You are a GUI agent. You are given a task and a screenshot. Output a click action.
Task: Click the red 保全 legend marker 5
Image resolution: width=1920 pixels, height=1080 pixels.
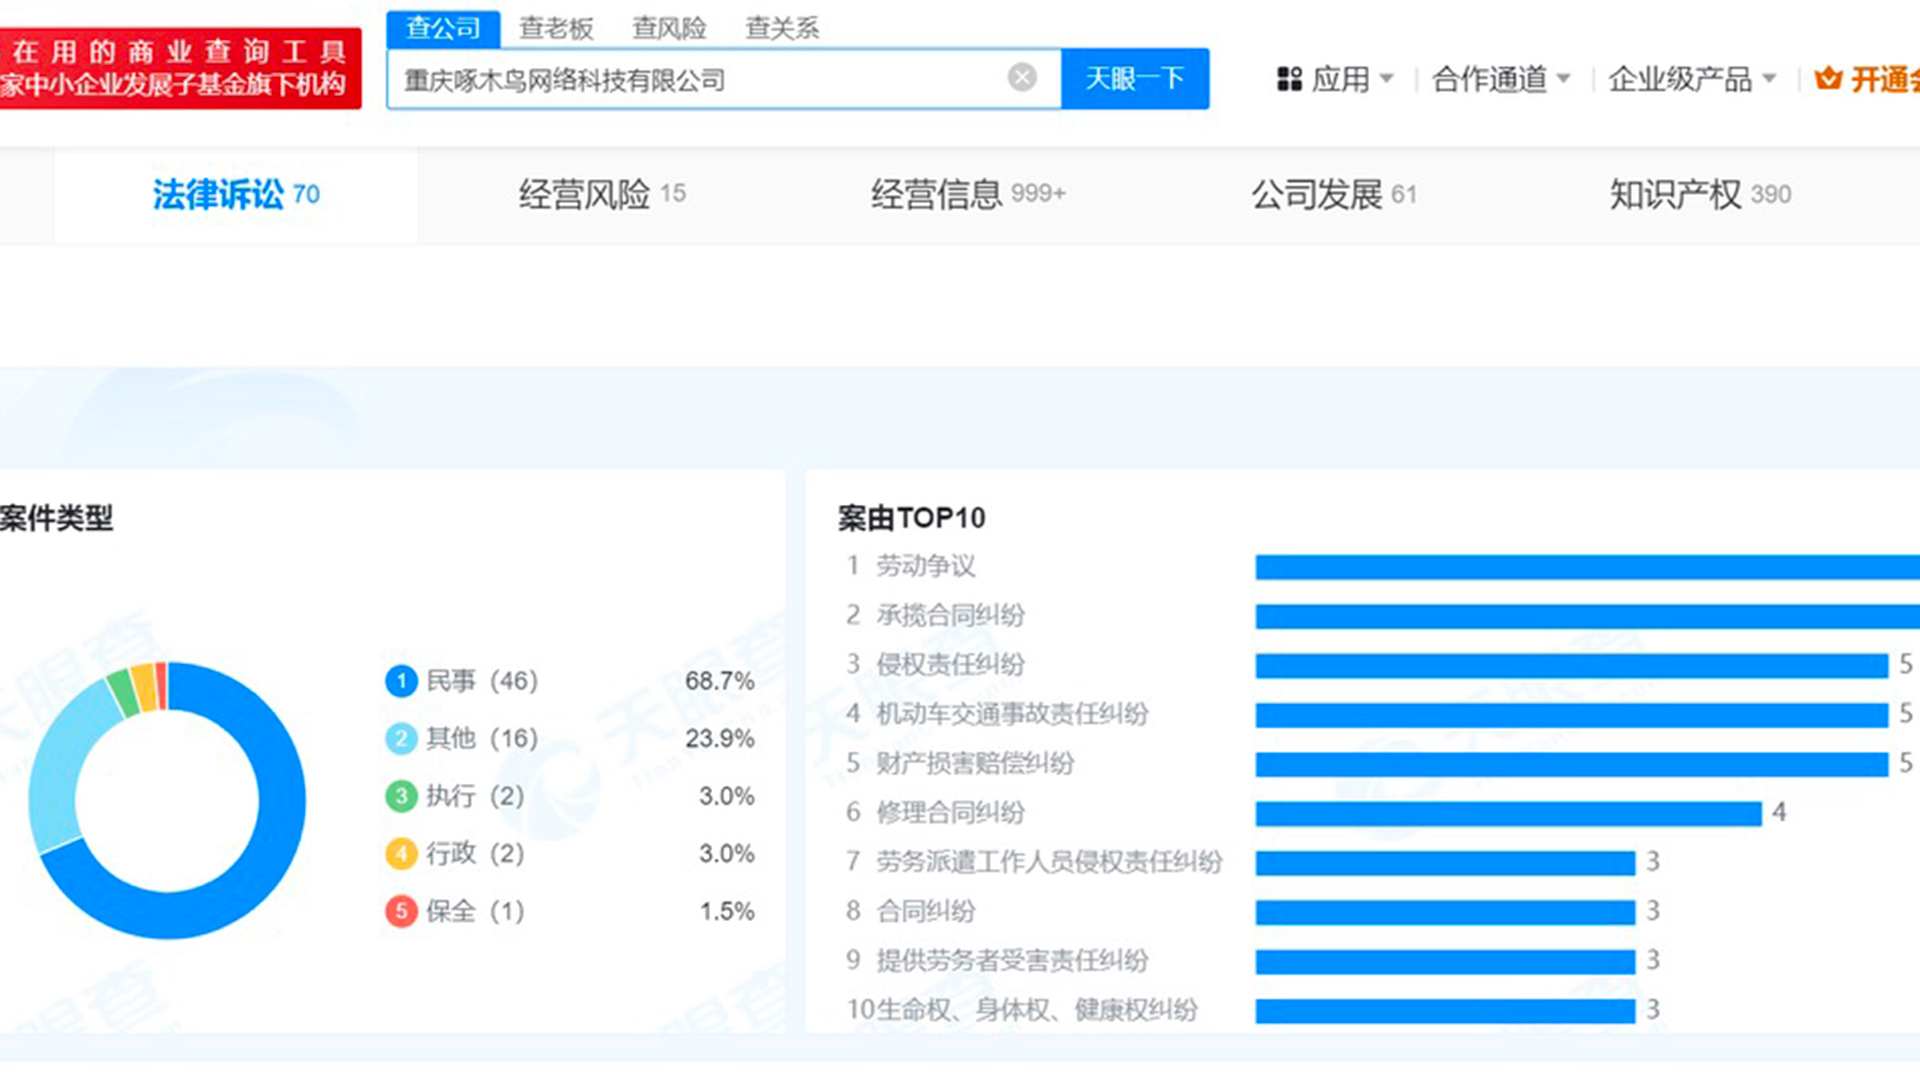click(401, 911)
